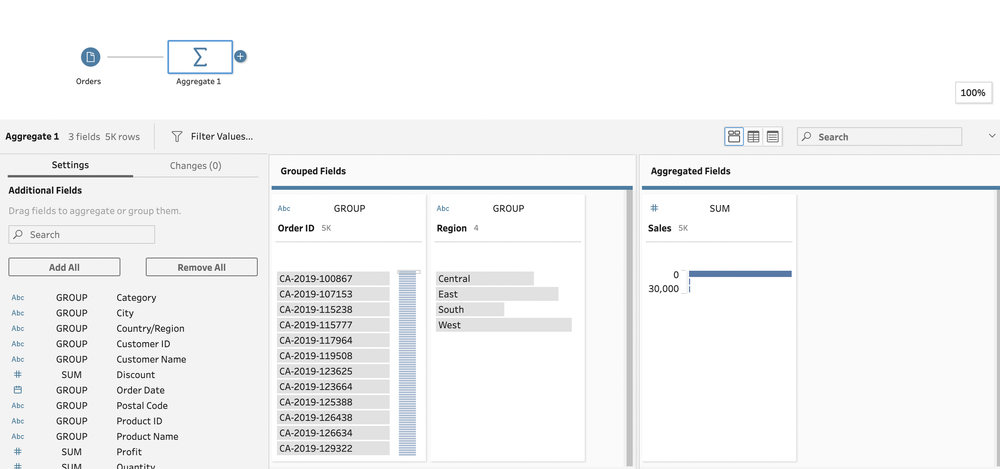This screenshot has height=469, width=1000.
Task: Click the magnifier icon in the toolbar search
Action: click(x=807, y=137)
